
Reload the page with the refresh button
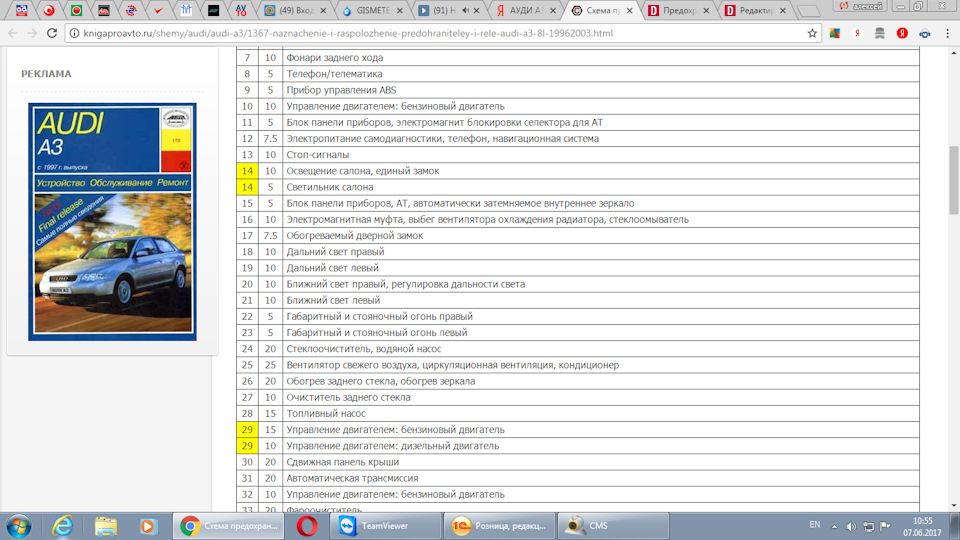[x=52, y=33]
